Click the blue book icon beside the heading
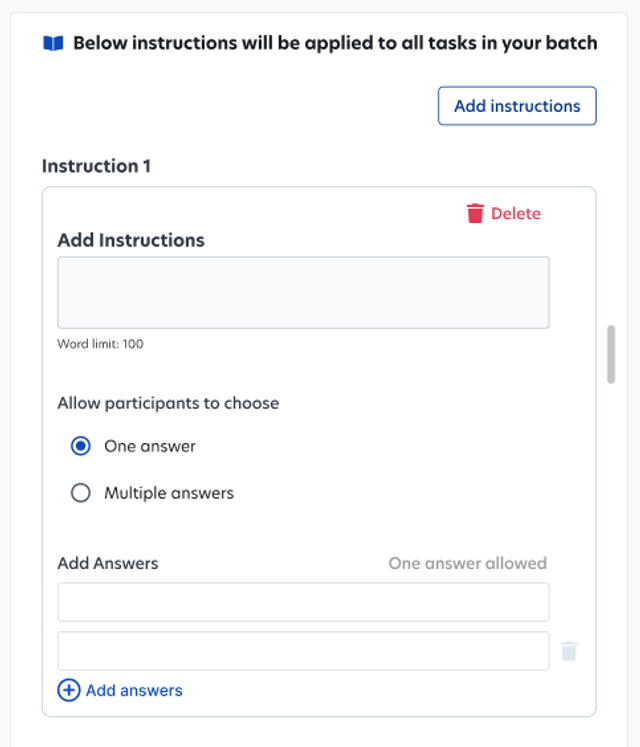This screenshot has height=747, width=640. [x=53, y=43]
